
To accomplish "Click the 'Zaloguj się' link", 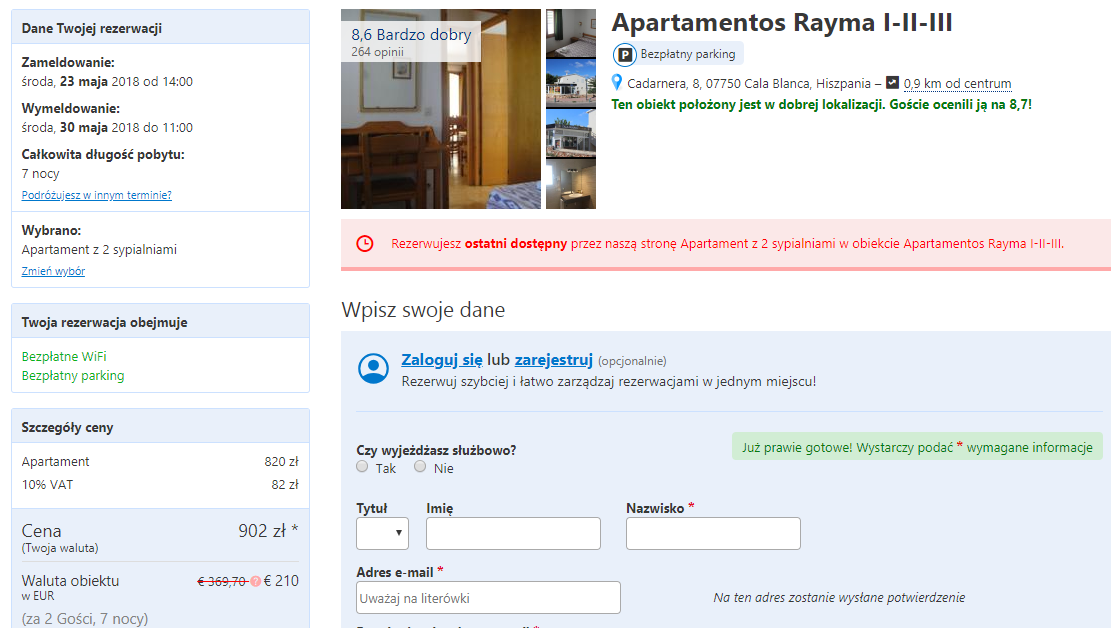I will coord(442,360).
